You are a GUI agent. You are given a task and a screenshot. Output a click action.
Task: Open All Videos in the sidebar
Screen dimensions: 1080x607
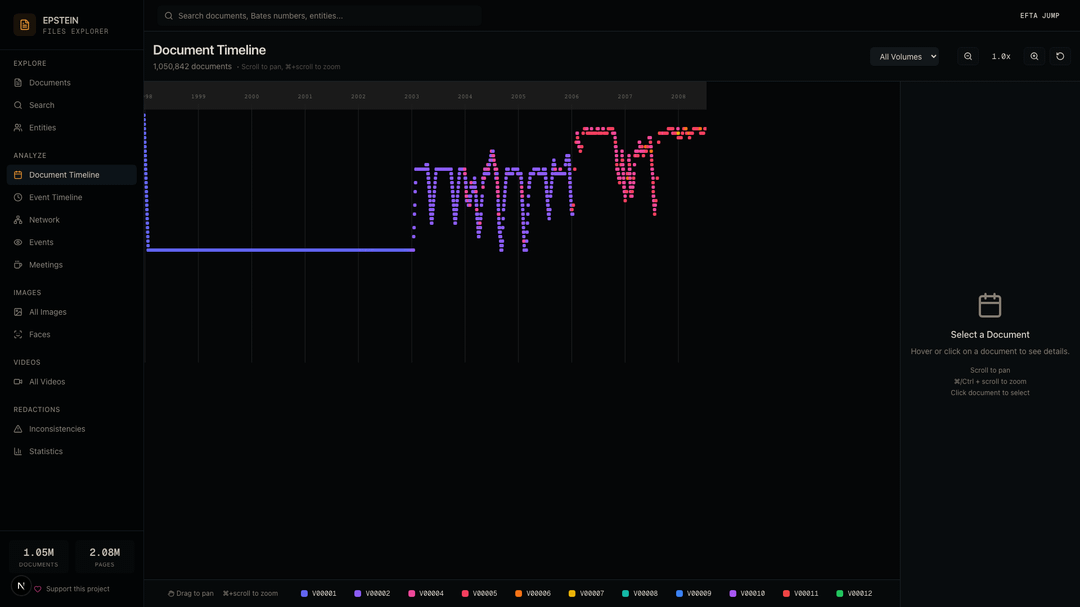(46, 382)
